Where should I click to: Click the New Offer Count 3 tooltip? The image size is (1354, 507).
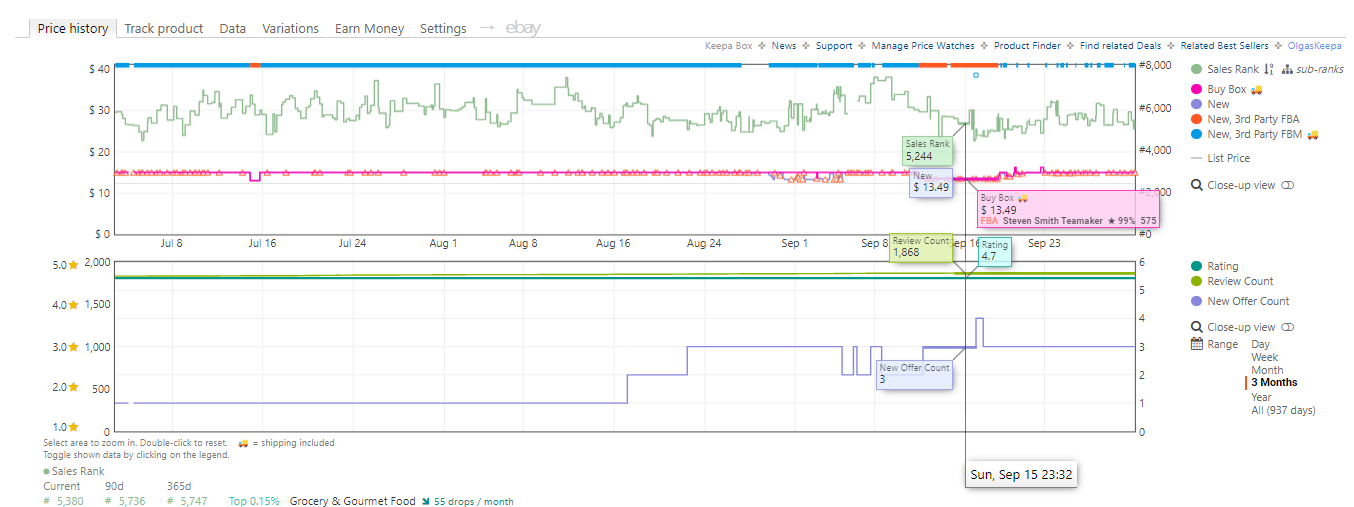pos(914,374)
